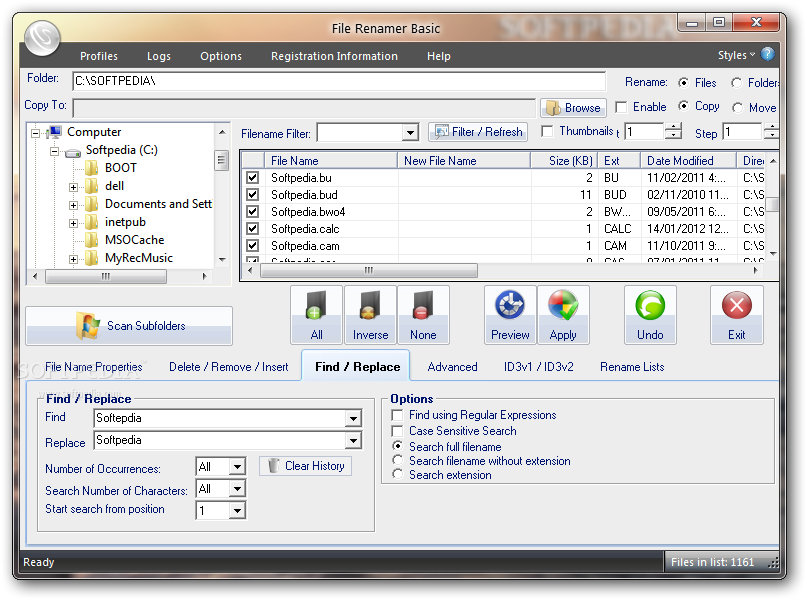Screen dimensions: 807x600
Task: Click the Undo button
Action: [x=650, y=315]
